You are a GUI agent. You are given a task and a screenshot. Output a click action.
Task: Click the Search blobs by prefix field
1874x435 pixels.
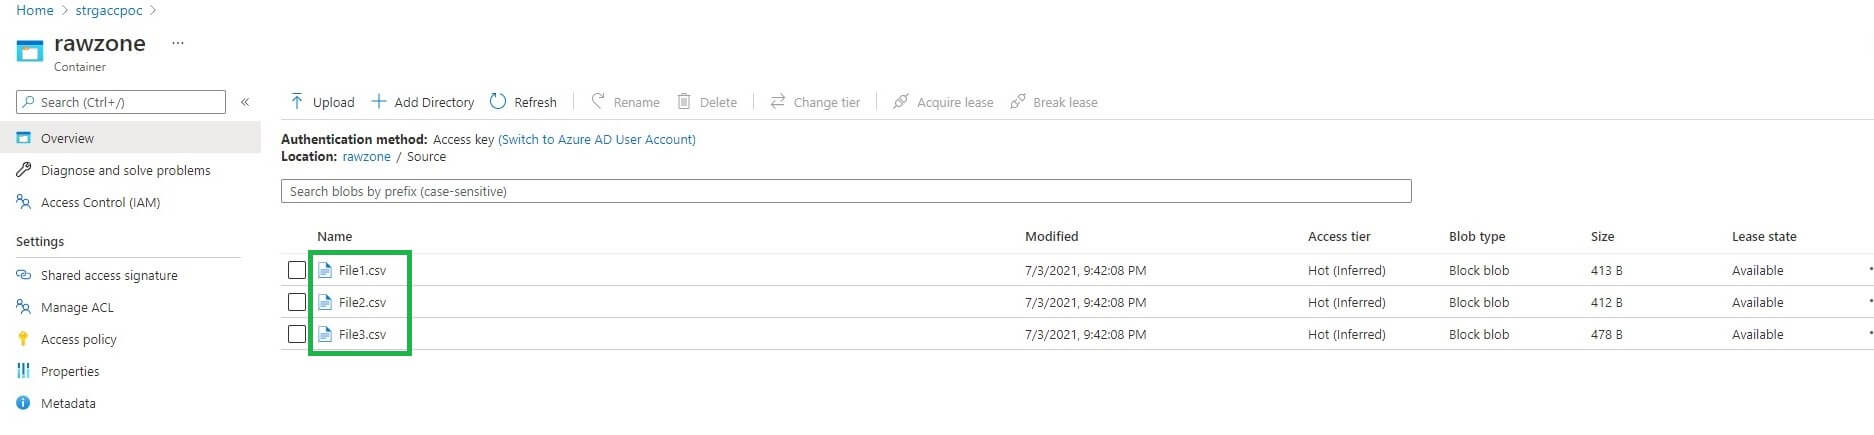[845, 191]
